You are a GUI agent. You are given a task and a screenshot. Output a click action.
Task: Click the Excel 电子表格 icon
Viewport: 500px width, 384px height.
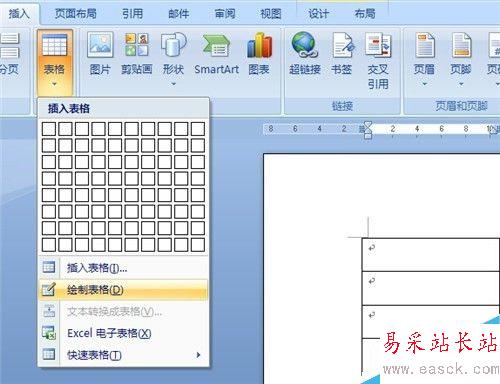(x=49, y=333)
